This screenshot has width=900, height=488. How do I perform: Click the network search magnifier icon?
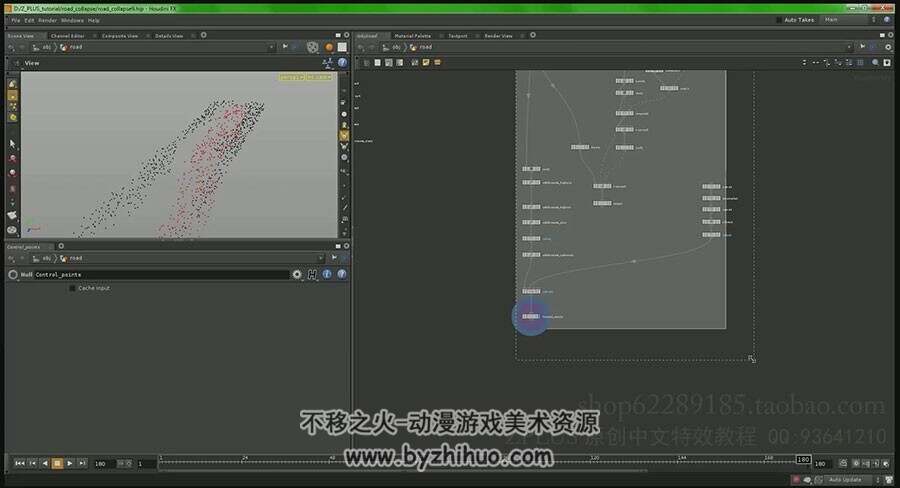click(875, 63)
